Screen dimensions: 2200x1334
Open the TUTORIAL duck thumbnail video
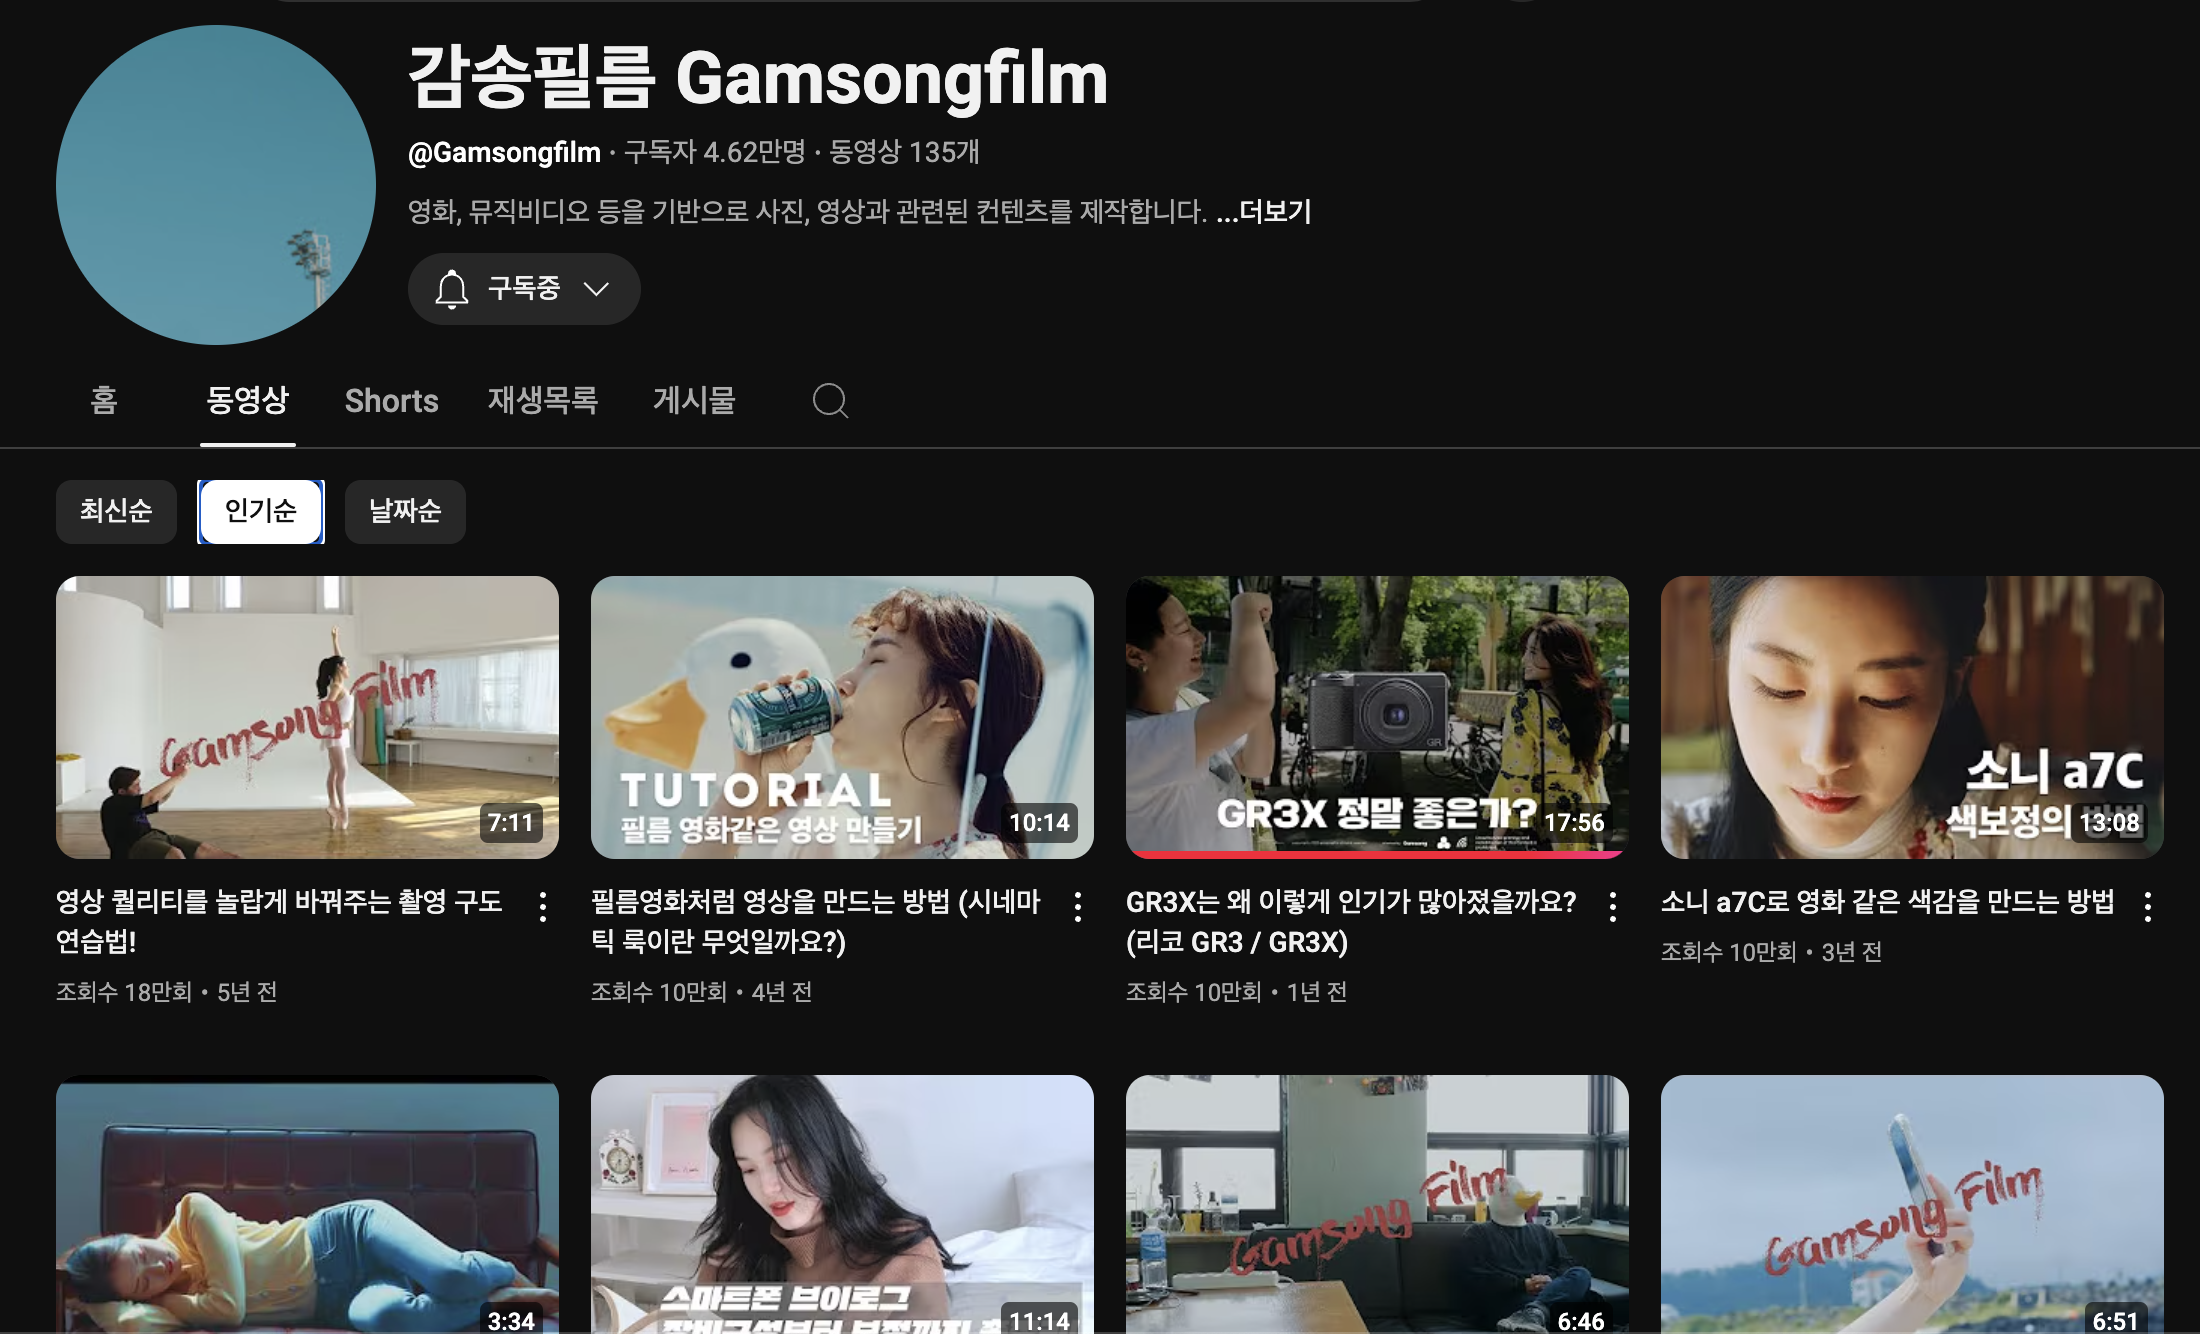(x=842, y=716)
